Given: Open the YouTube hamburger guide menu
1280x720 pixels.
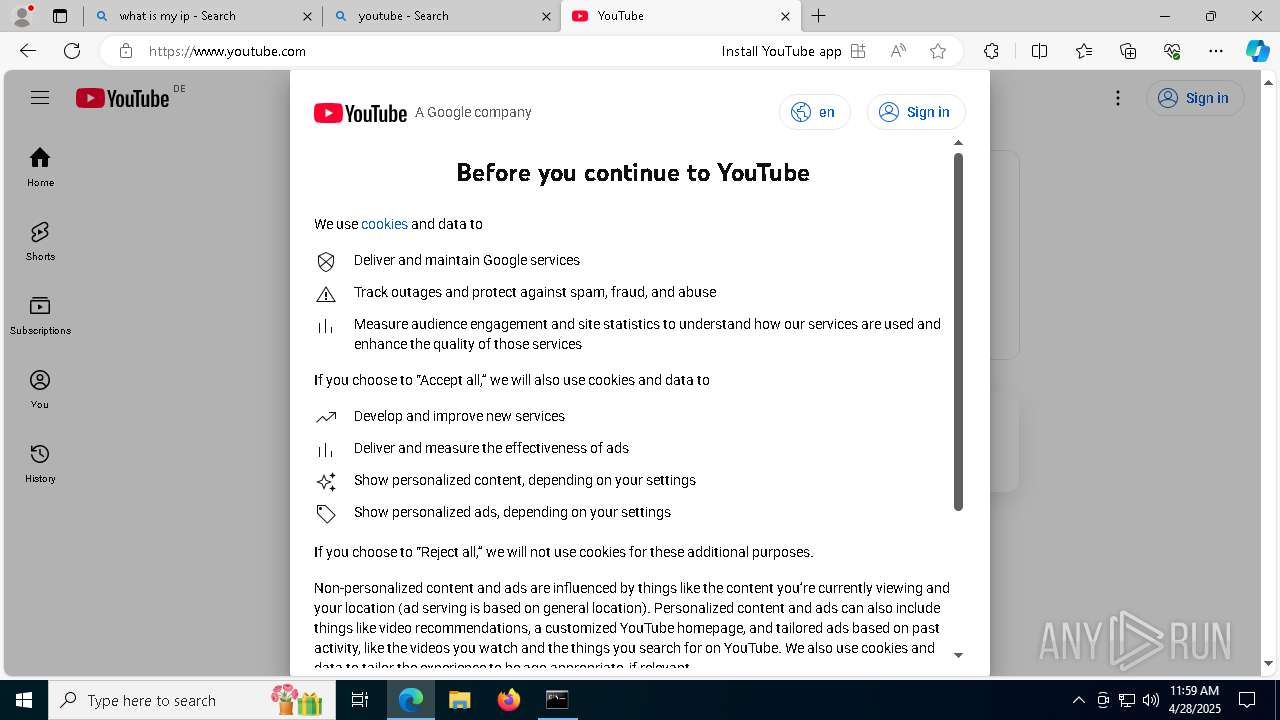Looking at the screenshot, I should click(40, 98).
